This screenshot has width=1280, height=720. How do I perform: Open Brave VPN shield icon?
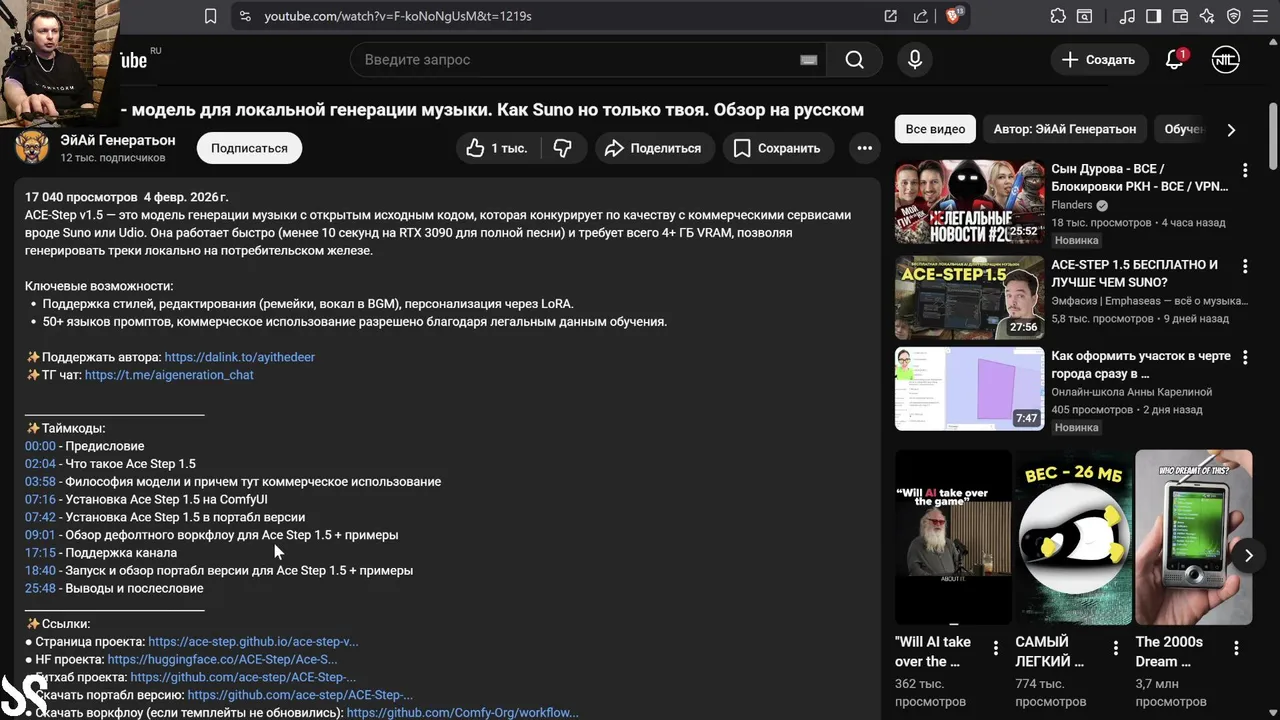coord(1234,16)
